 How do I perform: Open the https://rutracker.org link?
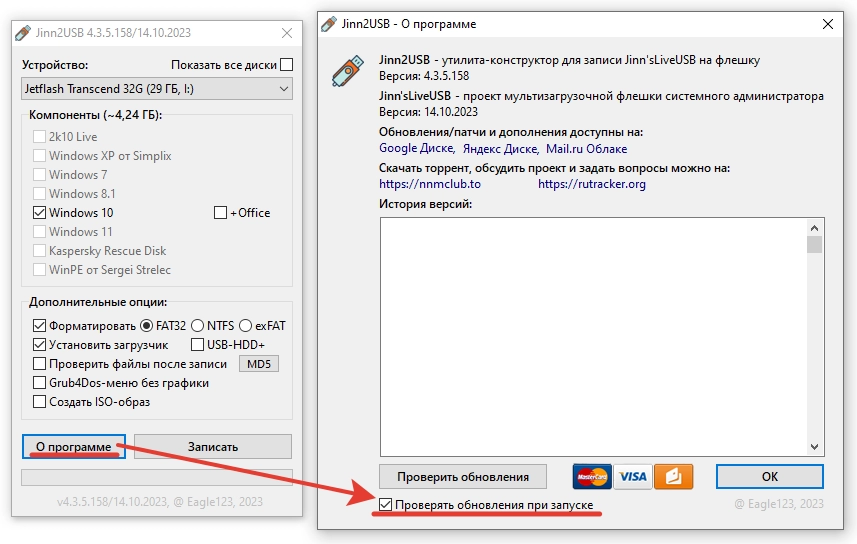[592, 184]
